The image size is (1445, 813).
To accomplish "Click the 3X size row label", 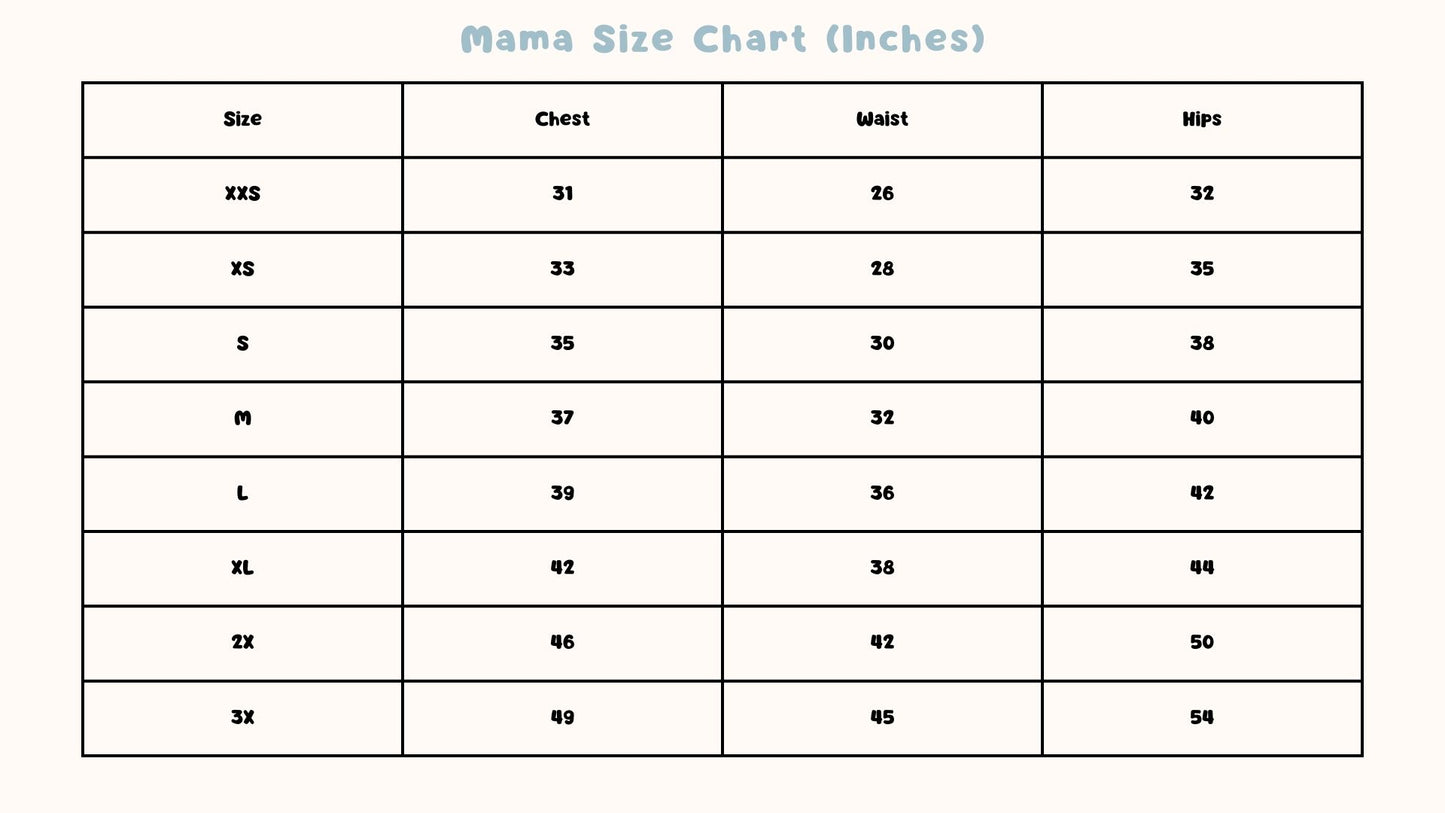I will [x=242, y=717].
